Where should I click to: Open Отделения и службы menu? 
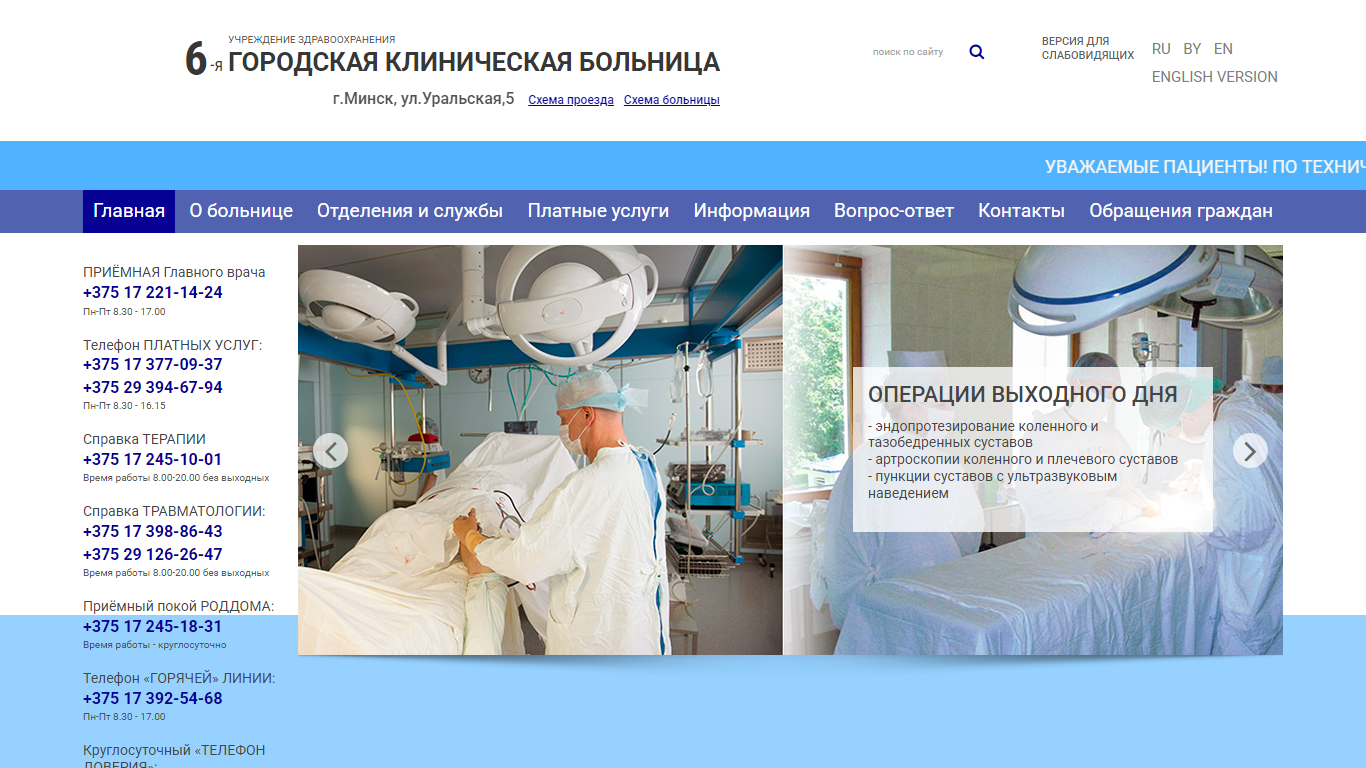click(x=410, y=211)
